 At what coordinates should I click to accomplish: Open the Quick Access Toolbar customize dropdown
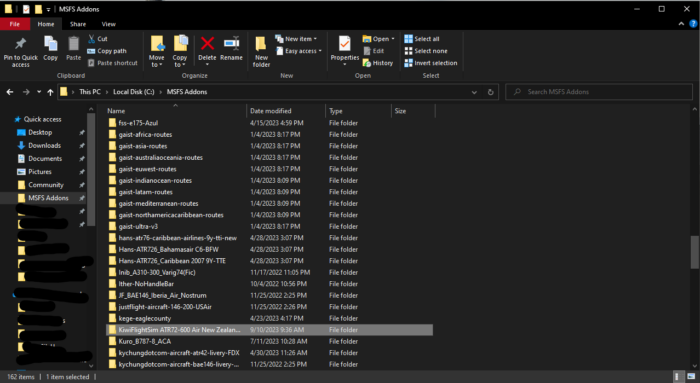click(x=48, y=9)
